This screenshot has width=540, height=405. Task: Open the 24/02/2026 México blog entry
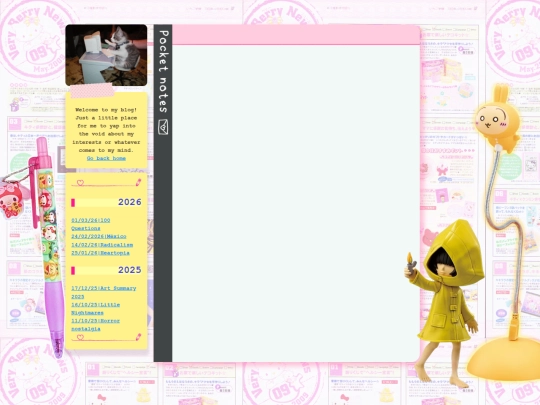(x=99, y=237)
